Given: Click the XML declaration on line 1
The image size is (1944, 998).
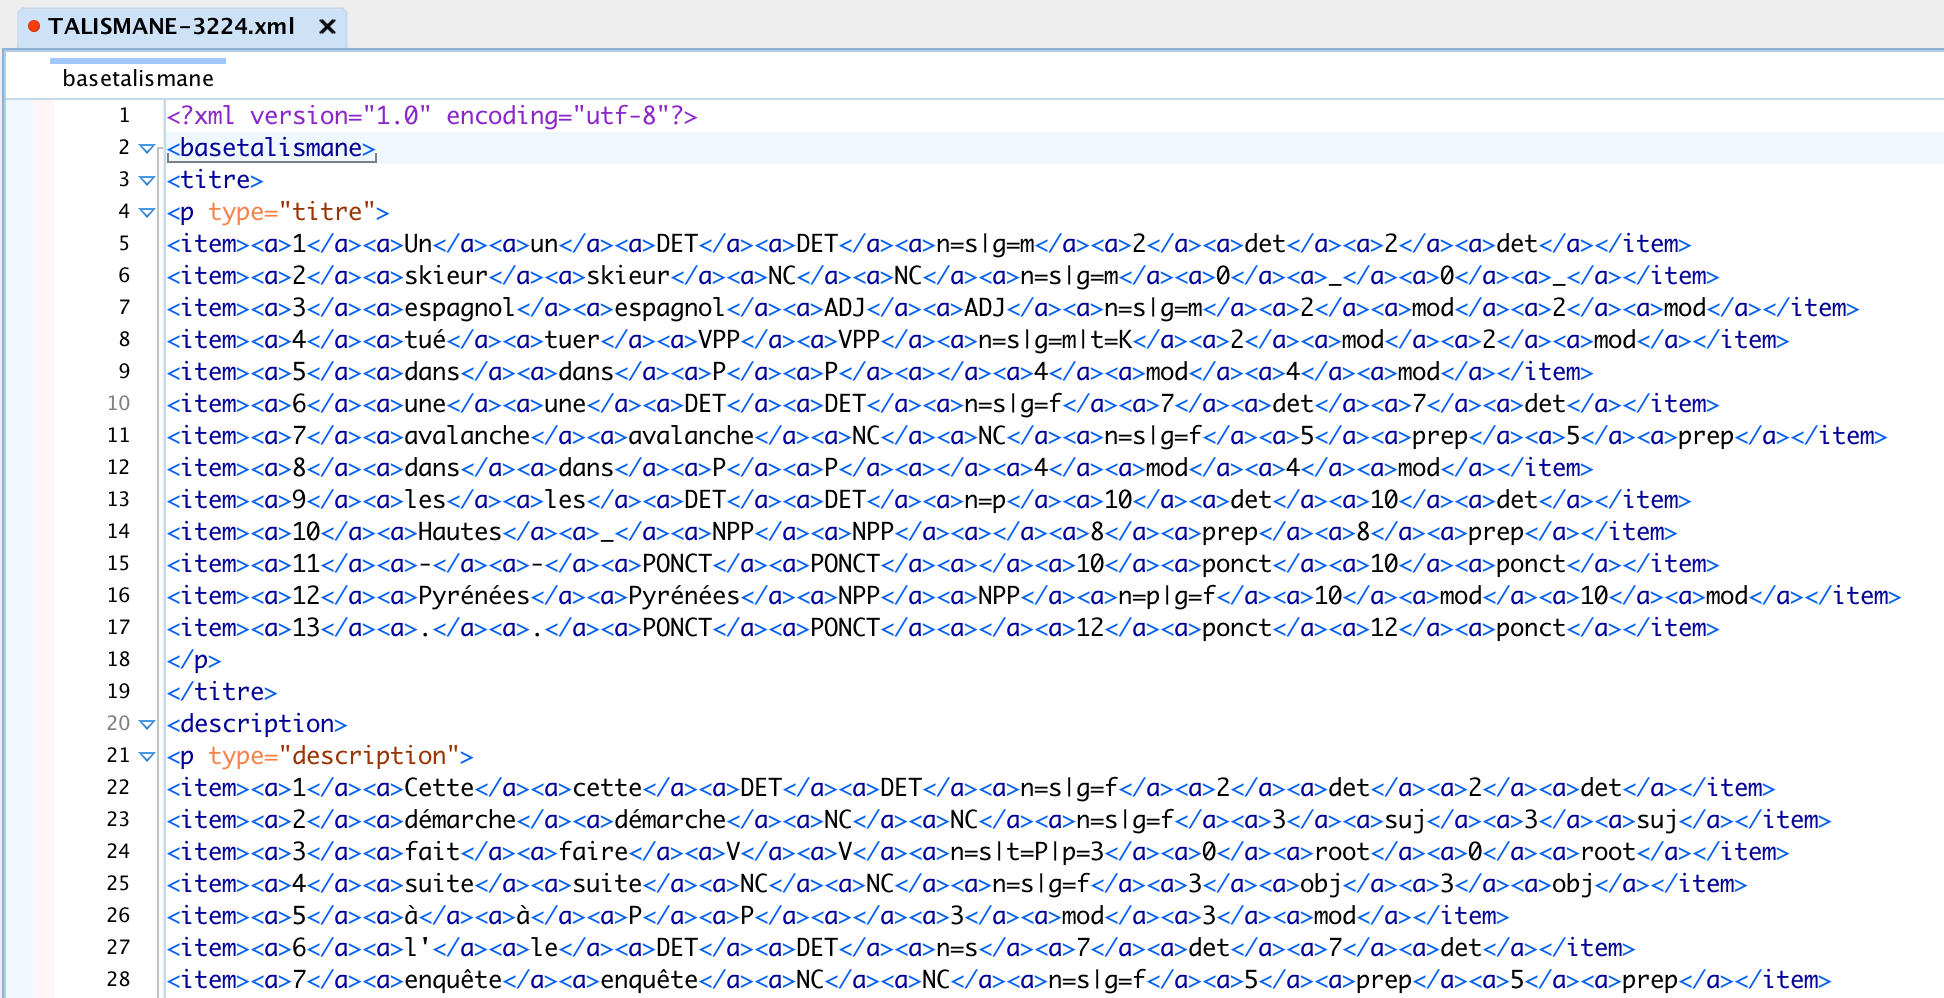Looking at the screenshot, I should pos(432,116).
